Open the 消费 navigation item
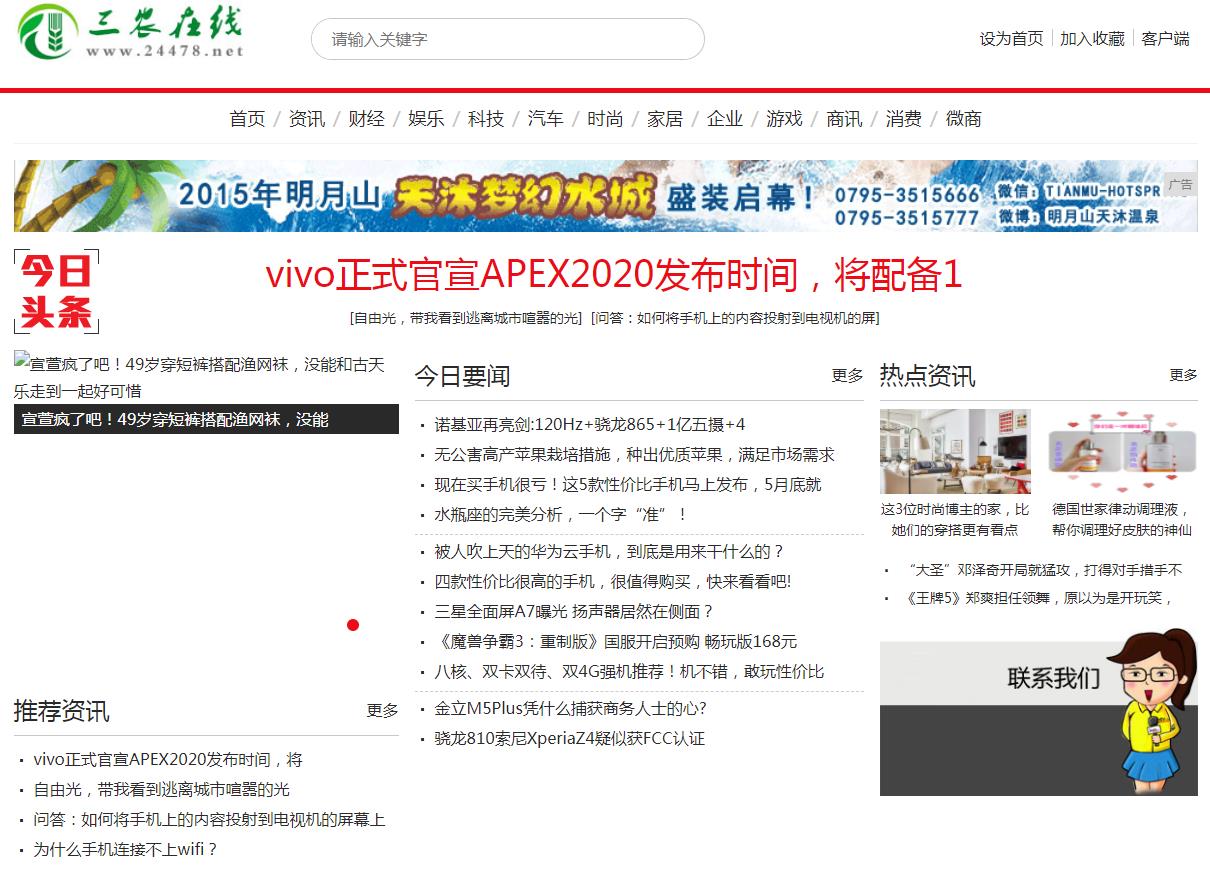This screenshot has height=872, width=1210. click(903, 119)
